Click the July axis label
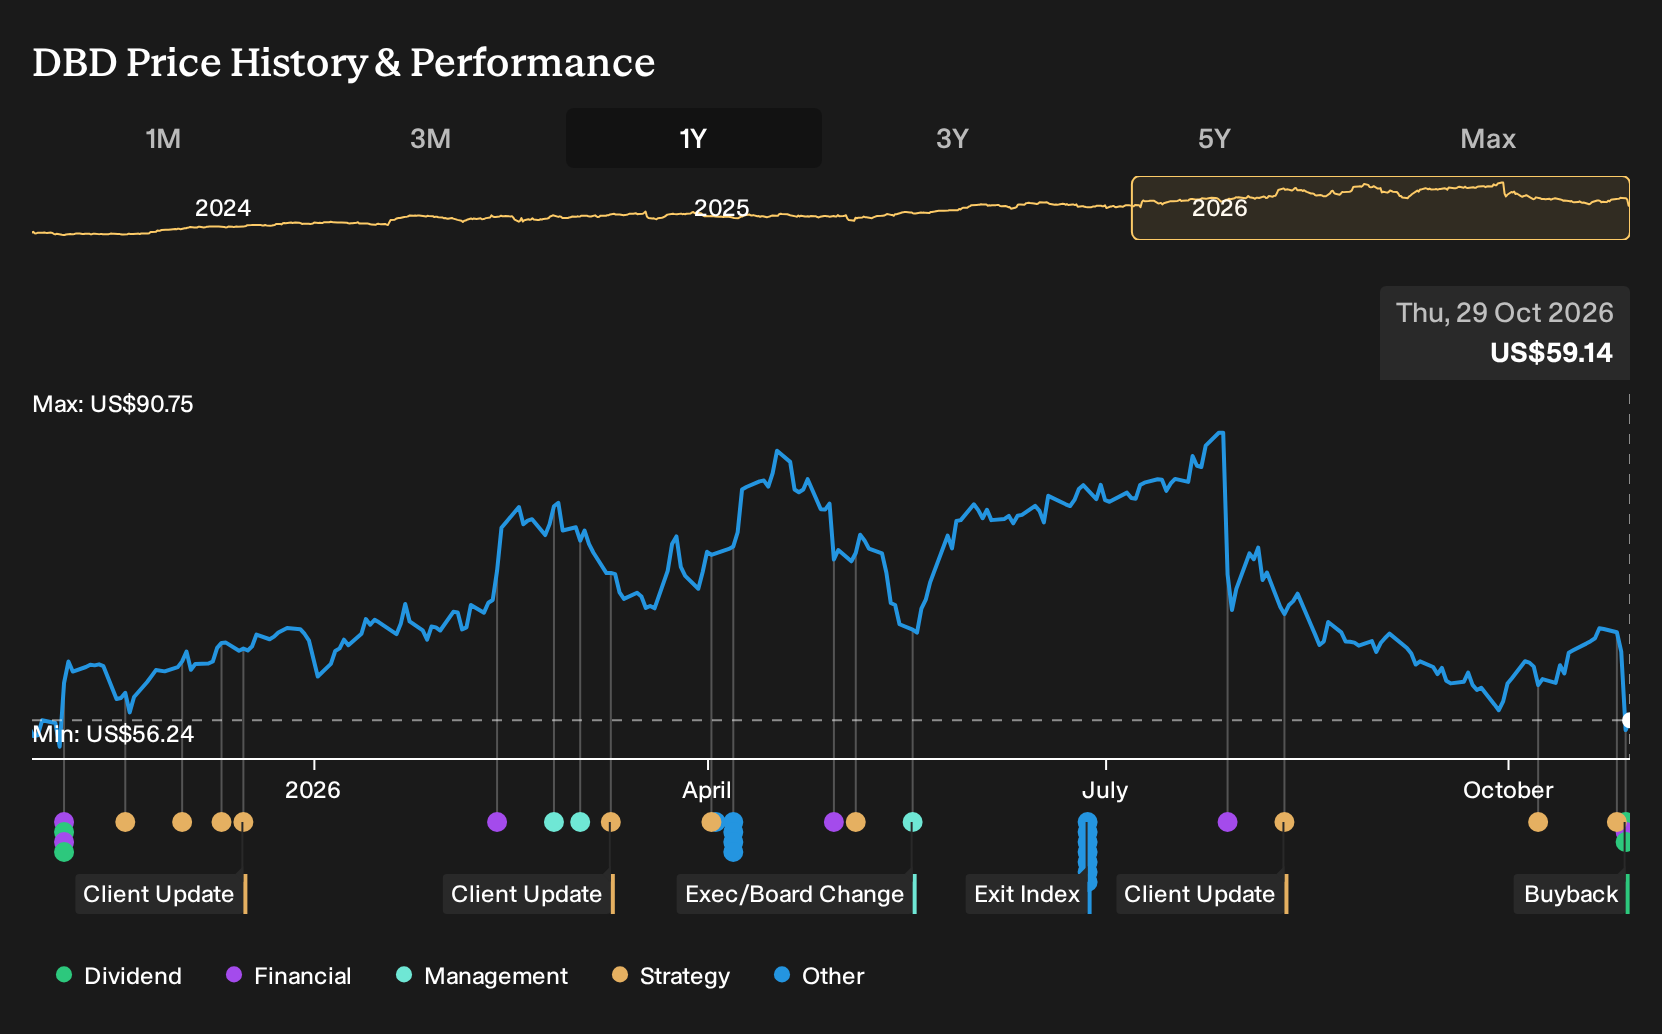The width and height of the screenshot is (1662, 1034). (1105, 790)
